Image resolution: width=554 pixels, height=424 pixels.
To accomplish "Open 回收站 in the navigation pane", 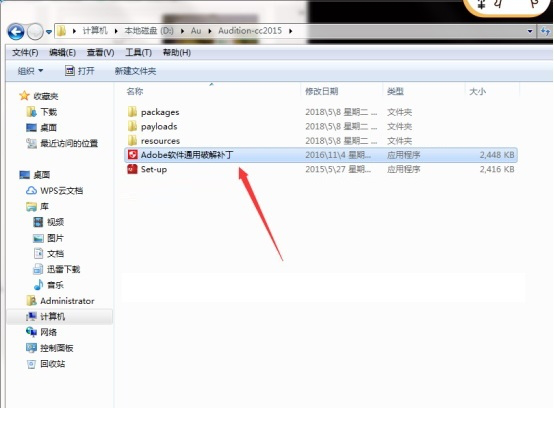I will point(46,364).
